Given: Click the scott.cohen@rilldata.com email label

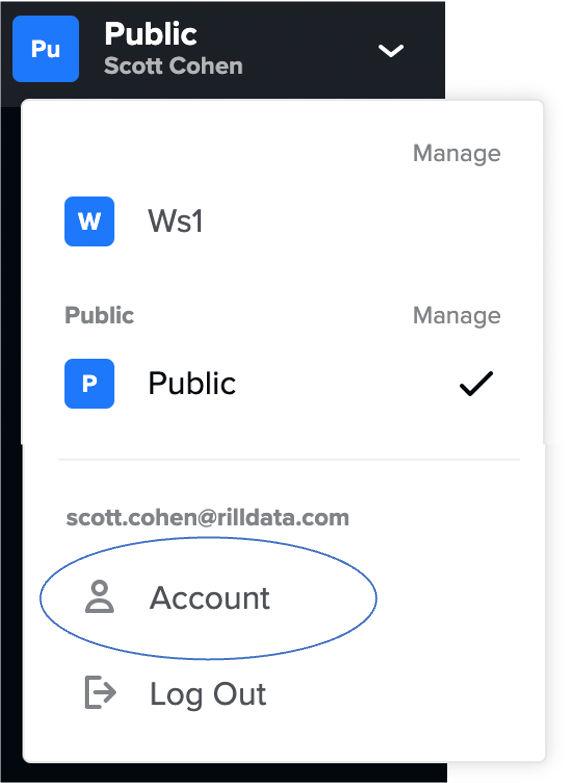Looking at the screenshot, I should [x=208, y=517].
